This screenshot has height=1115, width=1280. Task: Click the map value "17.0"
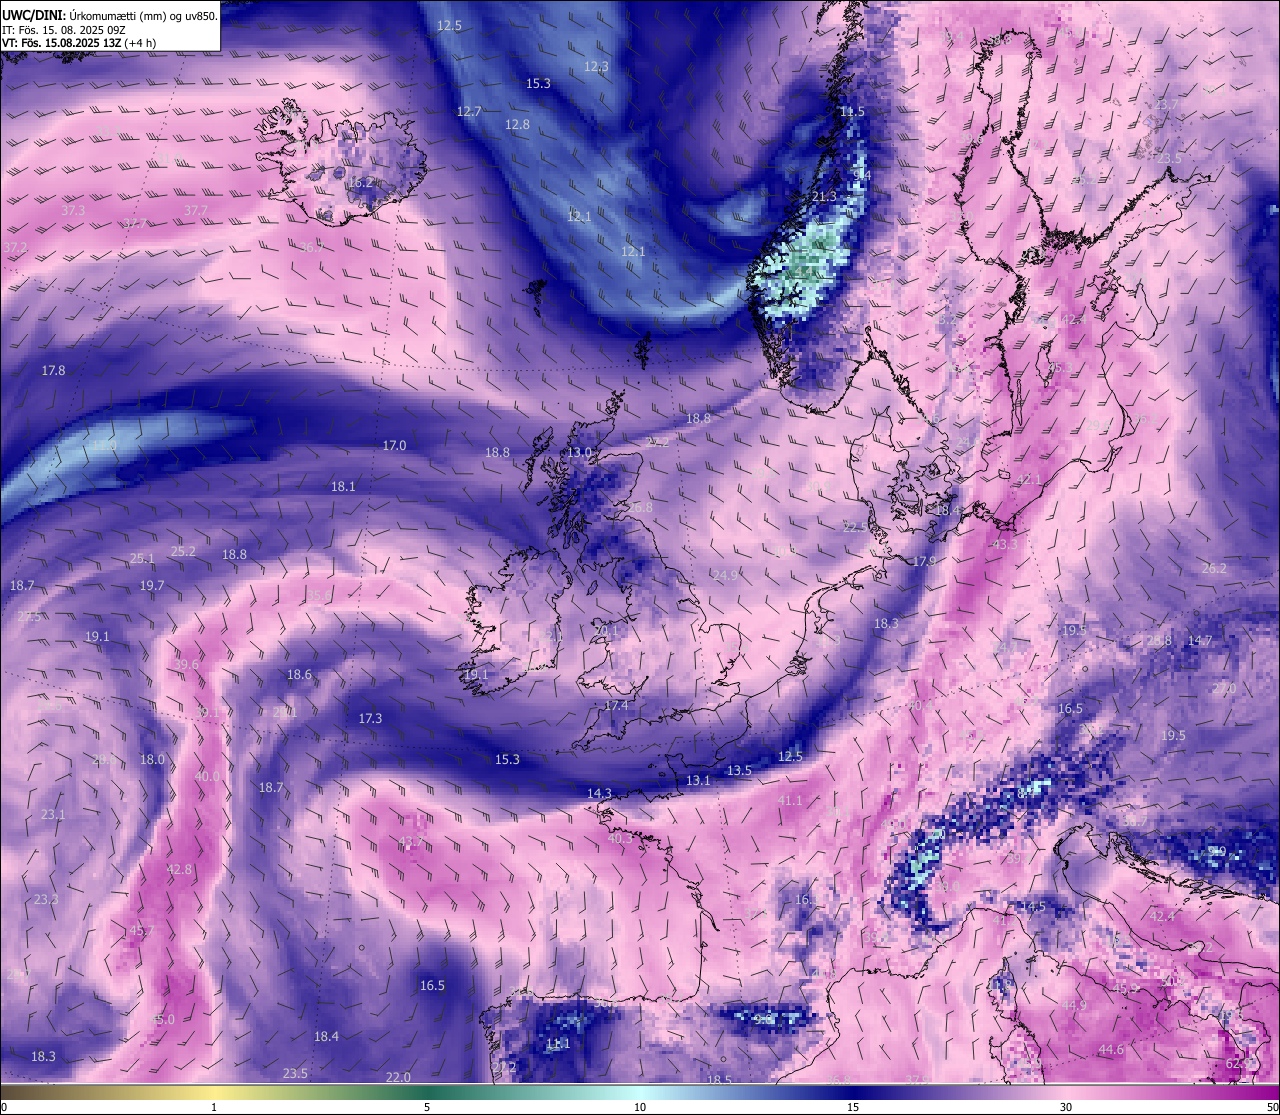coord(395,446)
